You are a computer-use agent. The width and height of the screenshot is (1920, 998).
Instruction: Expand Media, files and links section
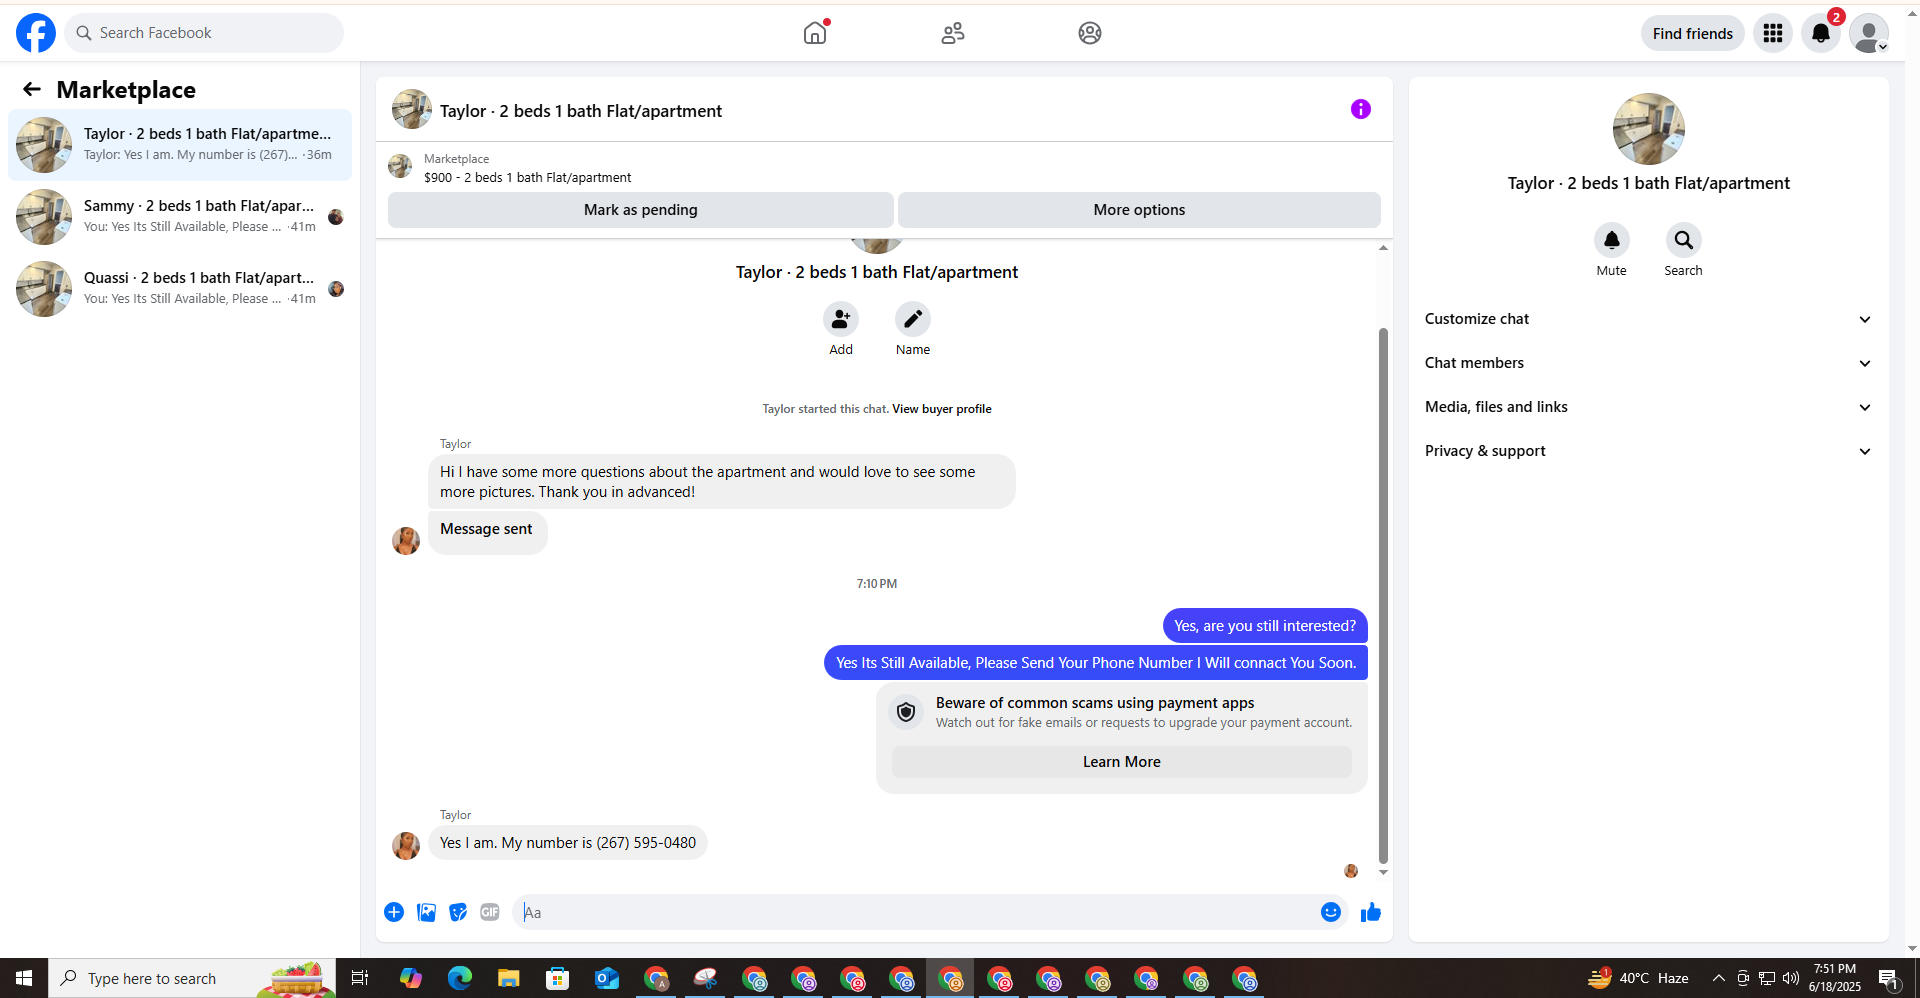pos(1648,407)
